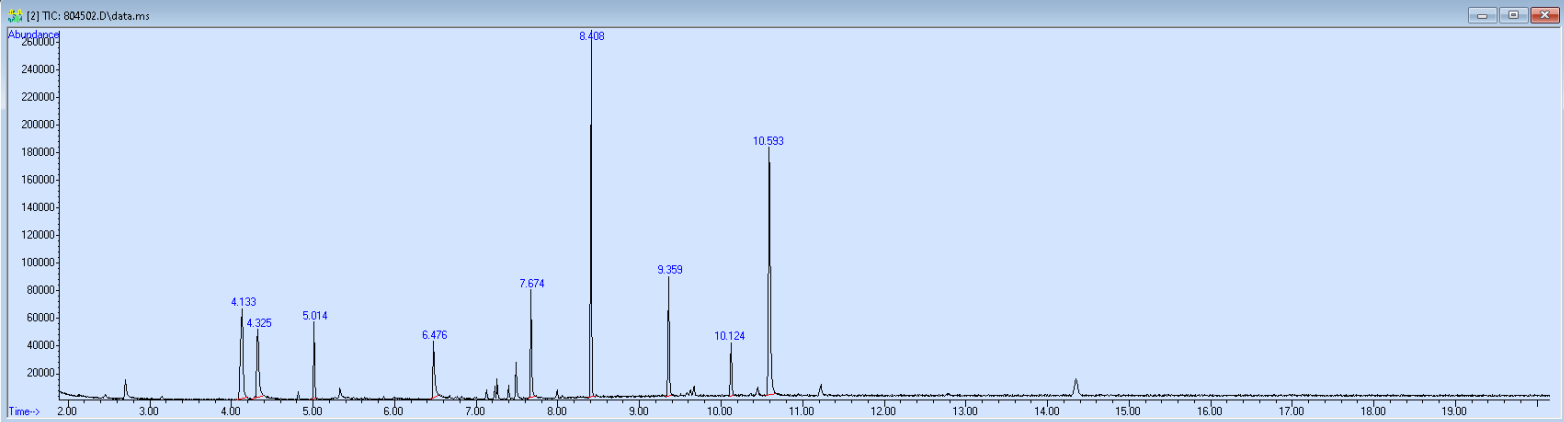1564x422 pixels.
Task: Click the 20000 abundance axis value
Action: (x=42, y=373)
